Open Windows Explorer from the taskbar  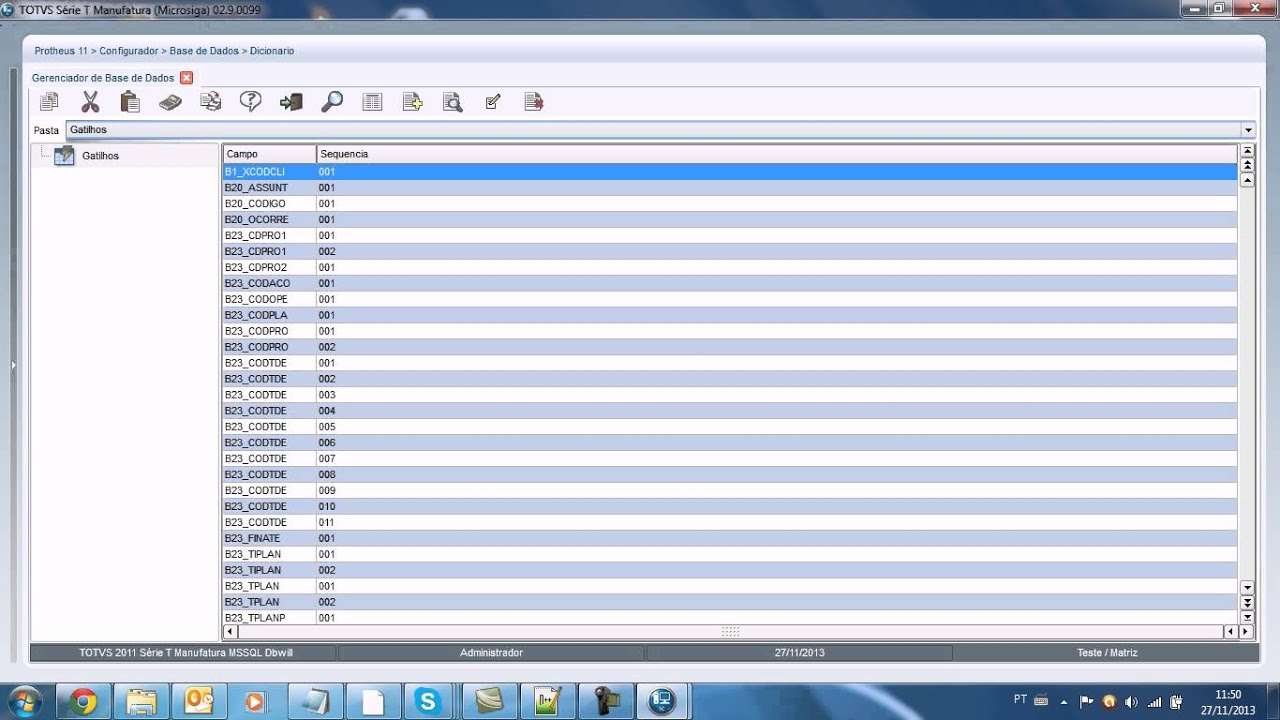coord(141,701)
